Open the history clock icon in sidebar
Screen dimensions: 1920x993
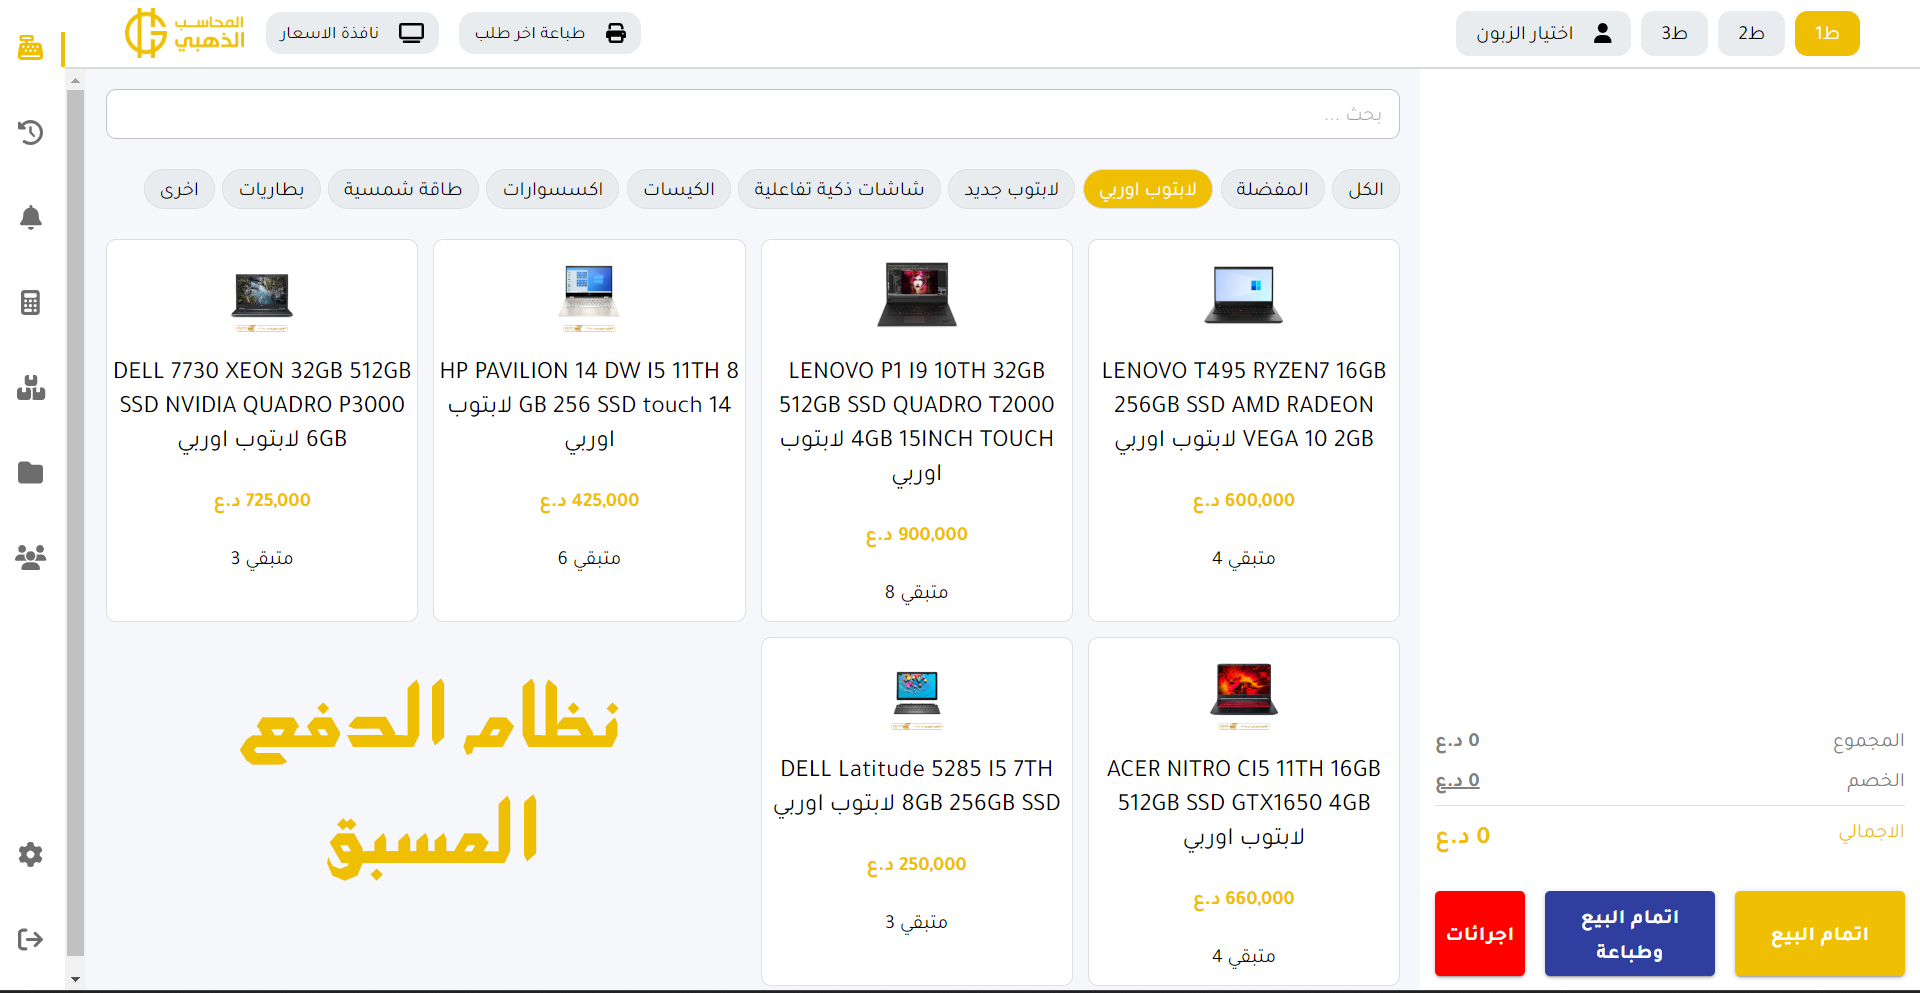point(30,132)
